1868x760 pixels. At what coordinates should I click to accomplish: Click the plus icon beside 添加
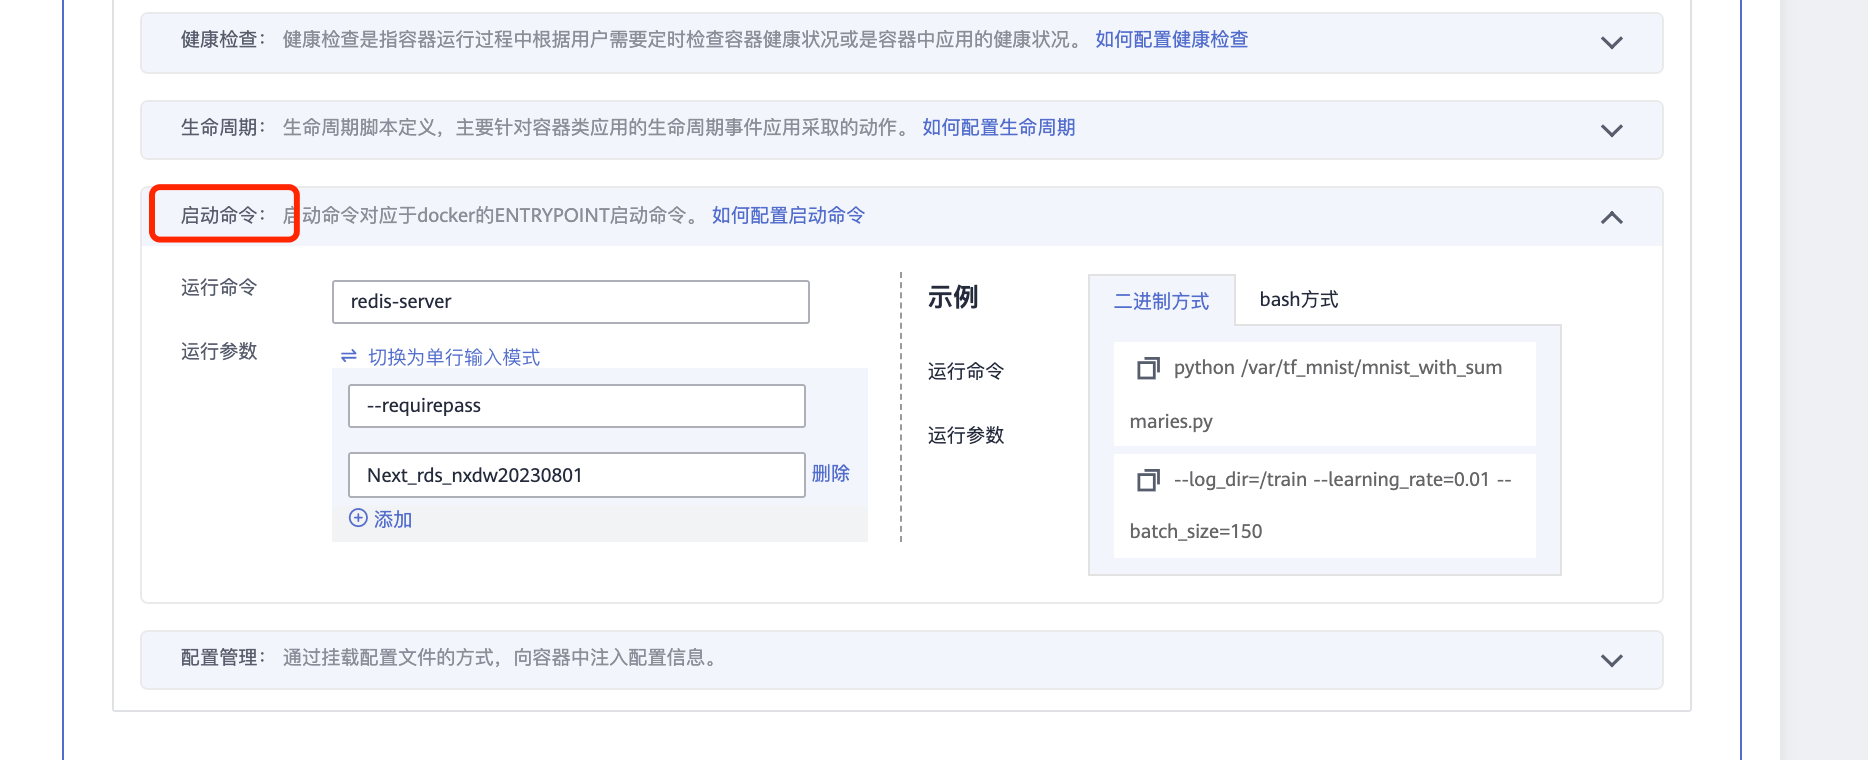358,518
